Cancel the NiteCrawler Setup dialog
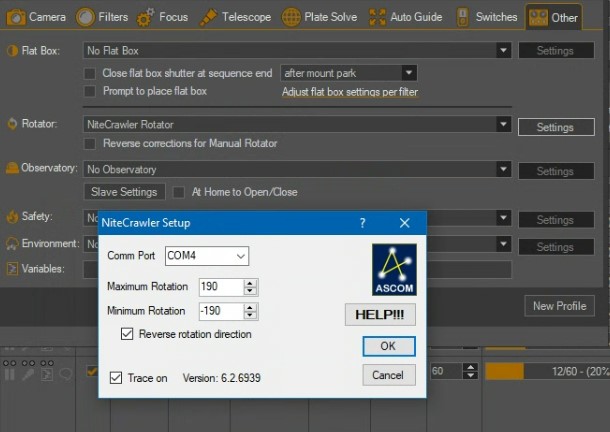The image size is (610, 432). click(389, 375)
